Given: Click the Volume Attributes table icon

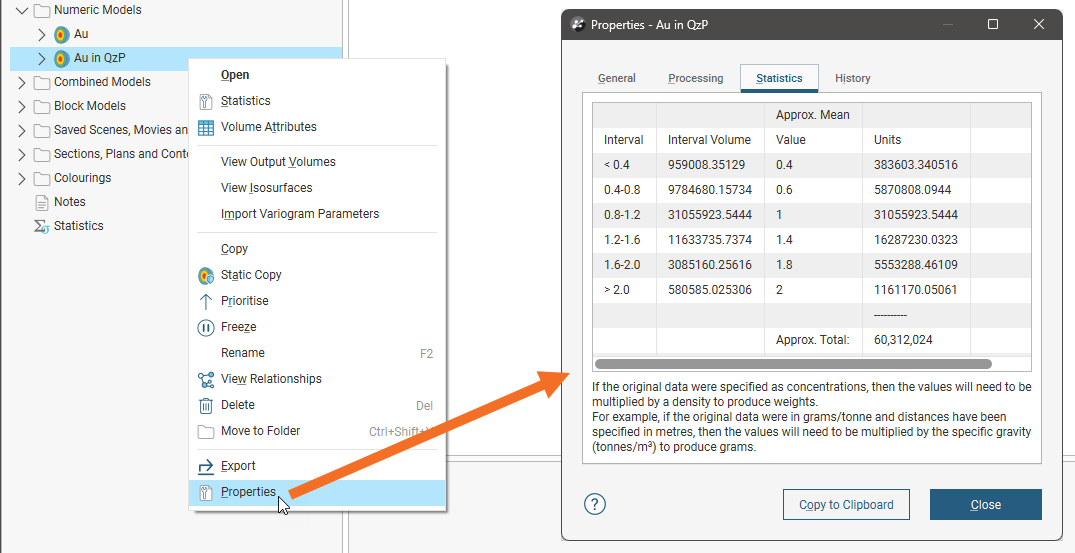Looking at the screenshot, I should click(x=206, y=127).
